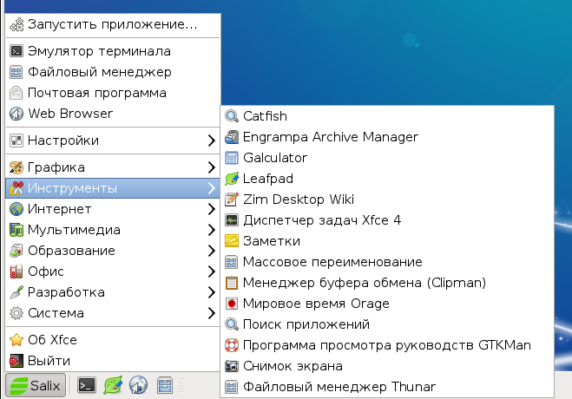
Task: Click the Web Browser globe icon in menu
Action: 16,114
